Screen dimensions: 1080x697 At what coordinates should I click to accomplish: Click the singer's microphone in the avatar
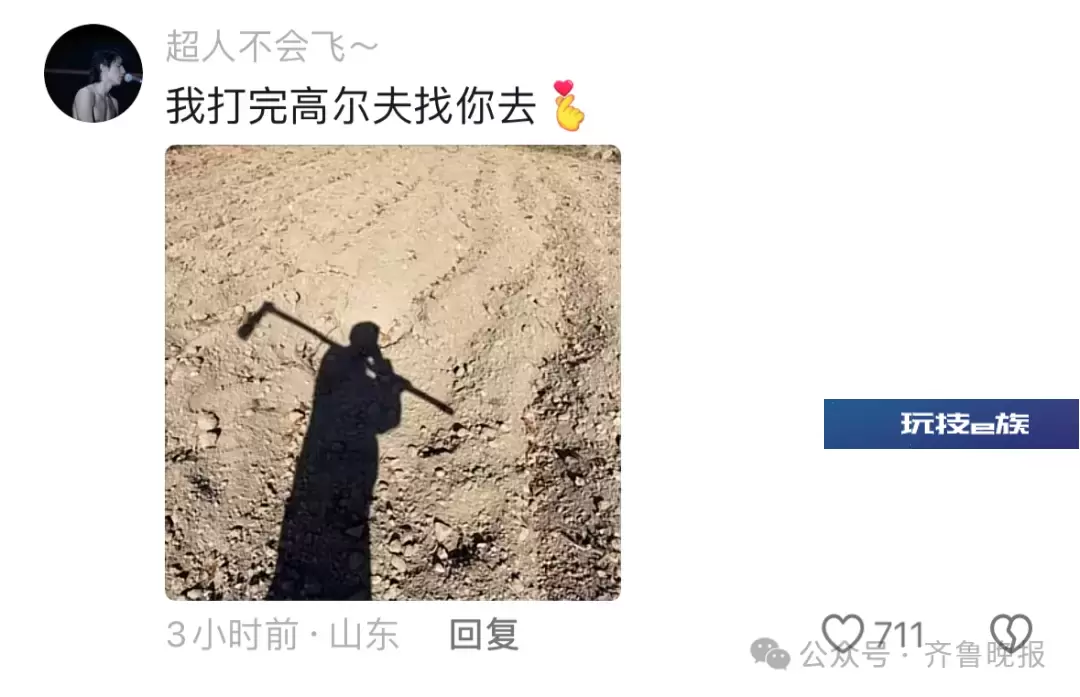(132, 78)
